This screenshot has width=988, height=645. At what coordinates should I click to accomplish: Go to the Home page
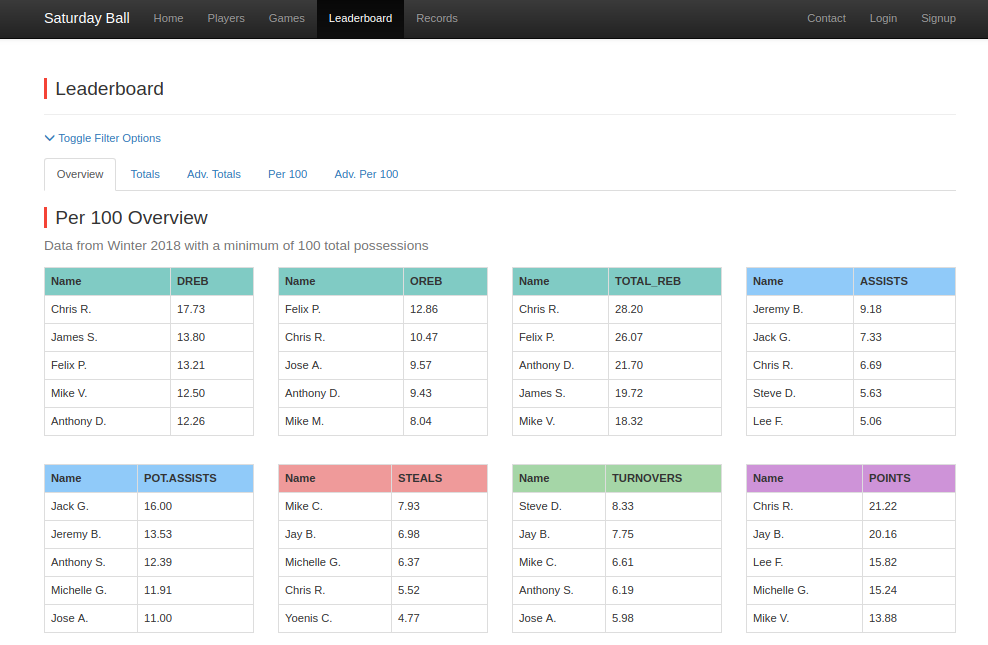click(x=168, y=18)
